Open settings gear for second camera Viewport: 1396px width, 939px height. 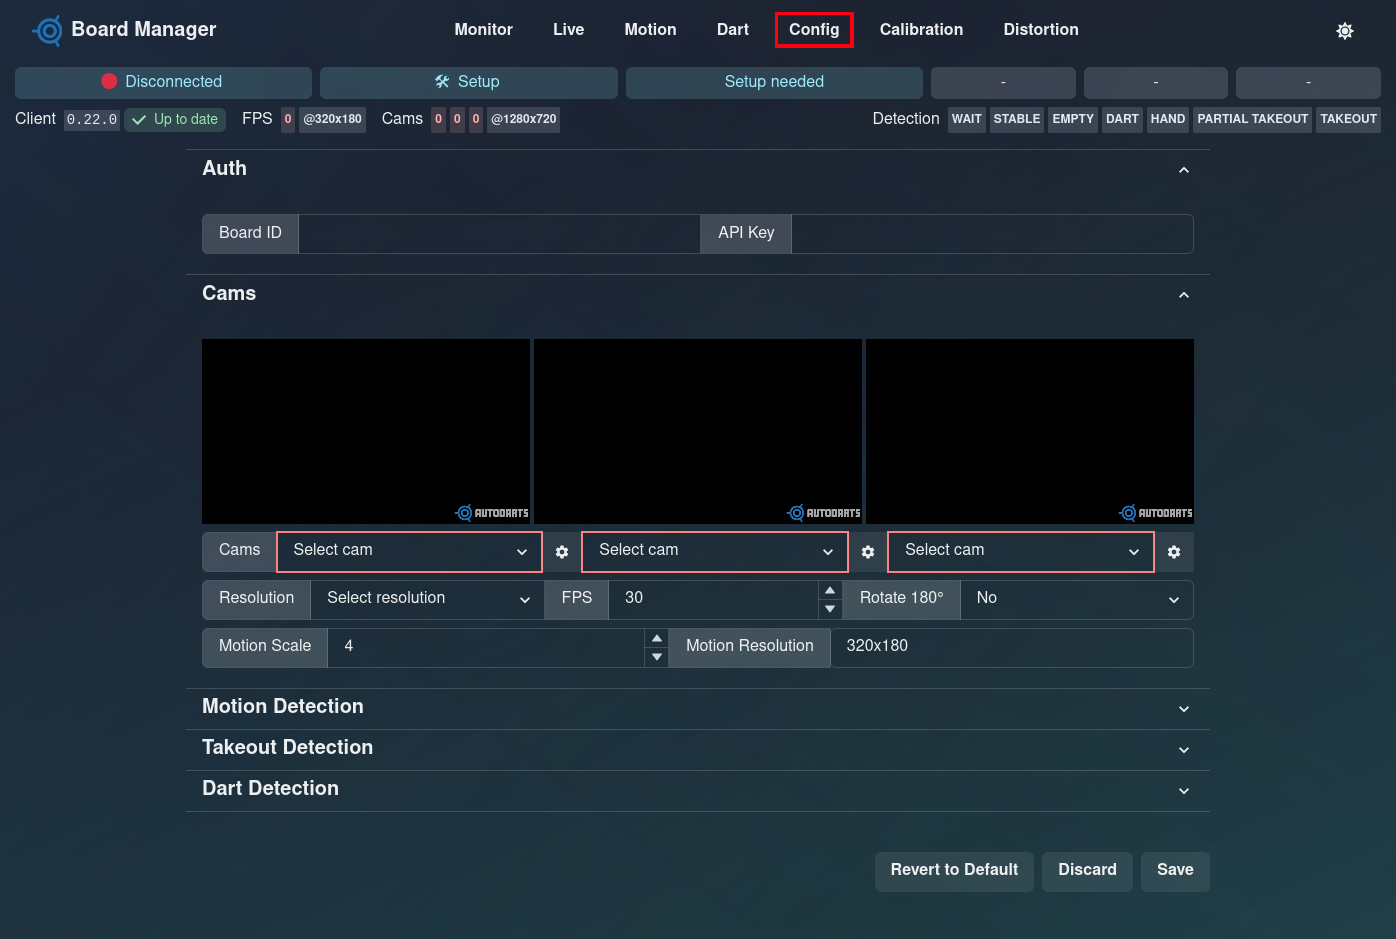click(x=868, y=552)
